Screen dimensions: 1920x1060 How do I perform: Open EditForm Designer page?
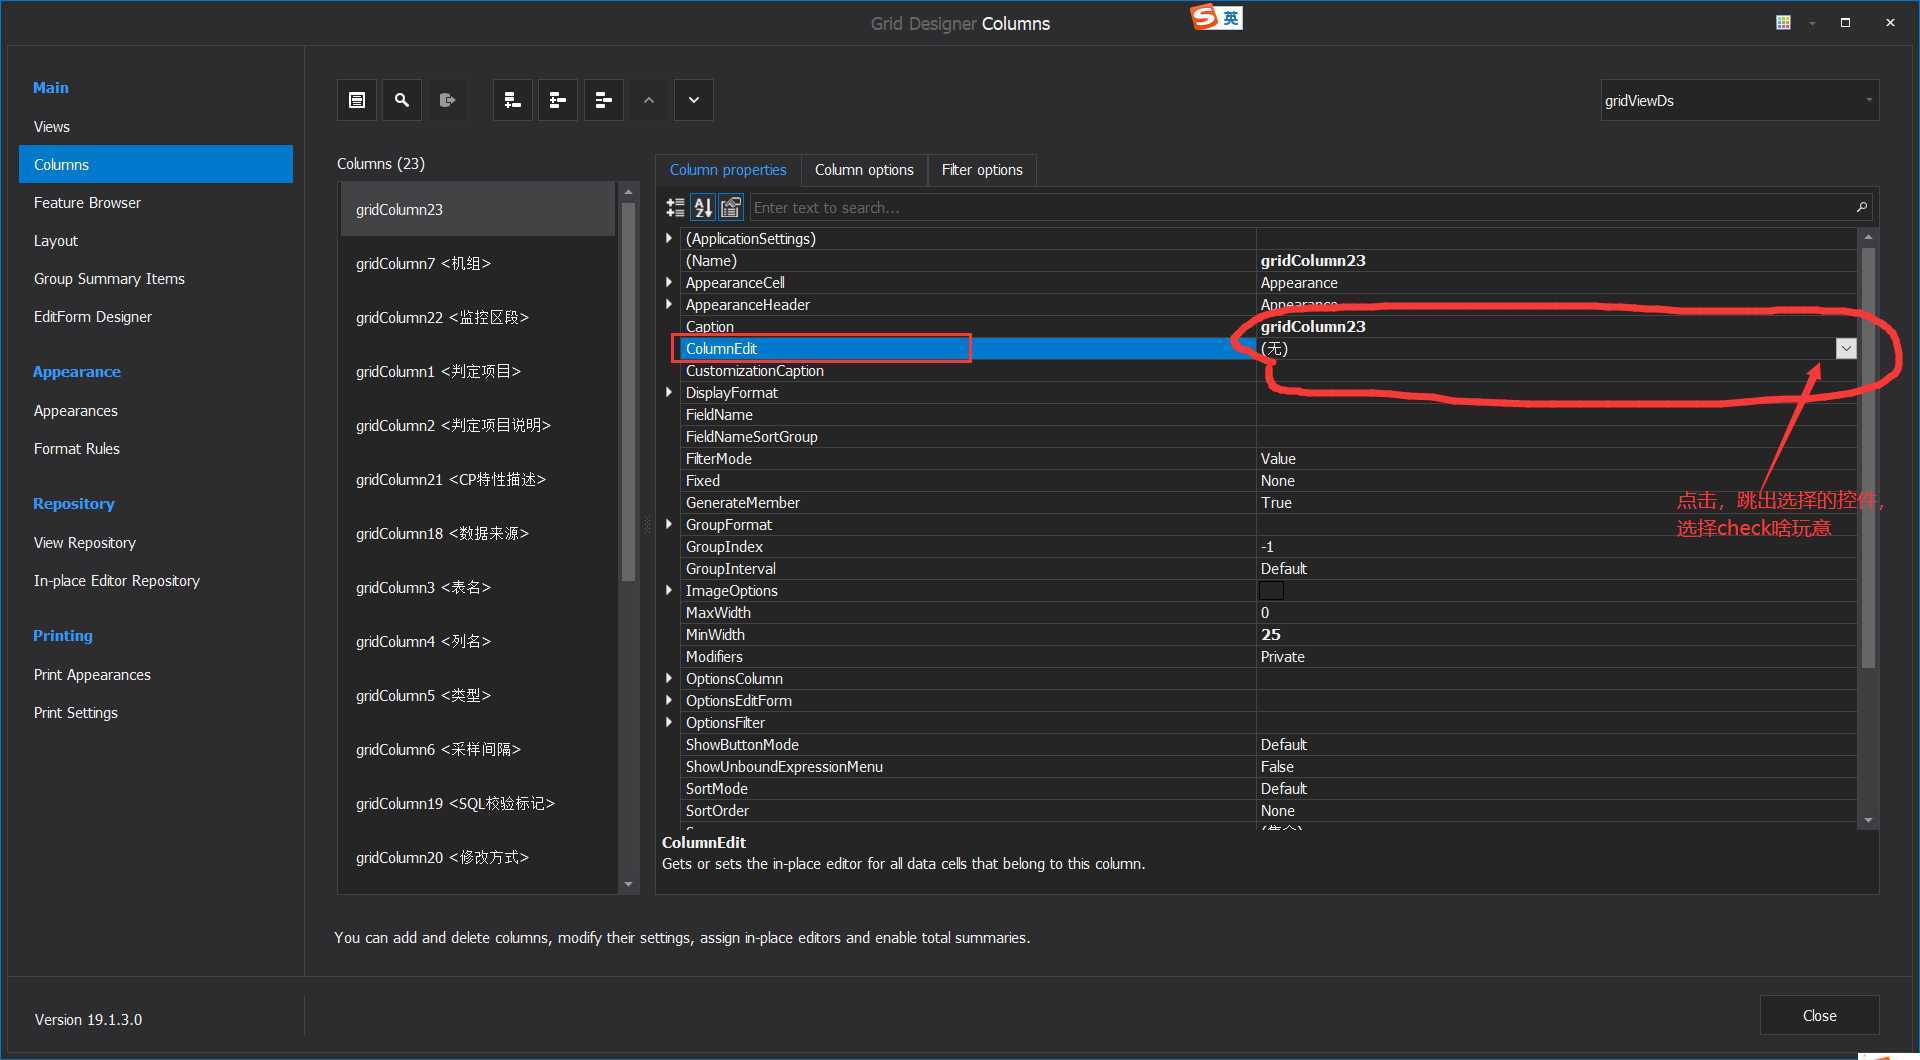point(155,316)
